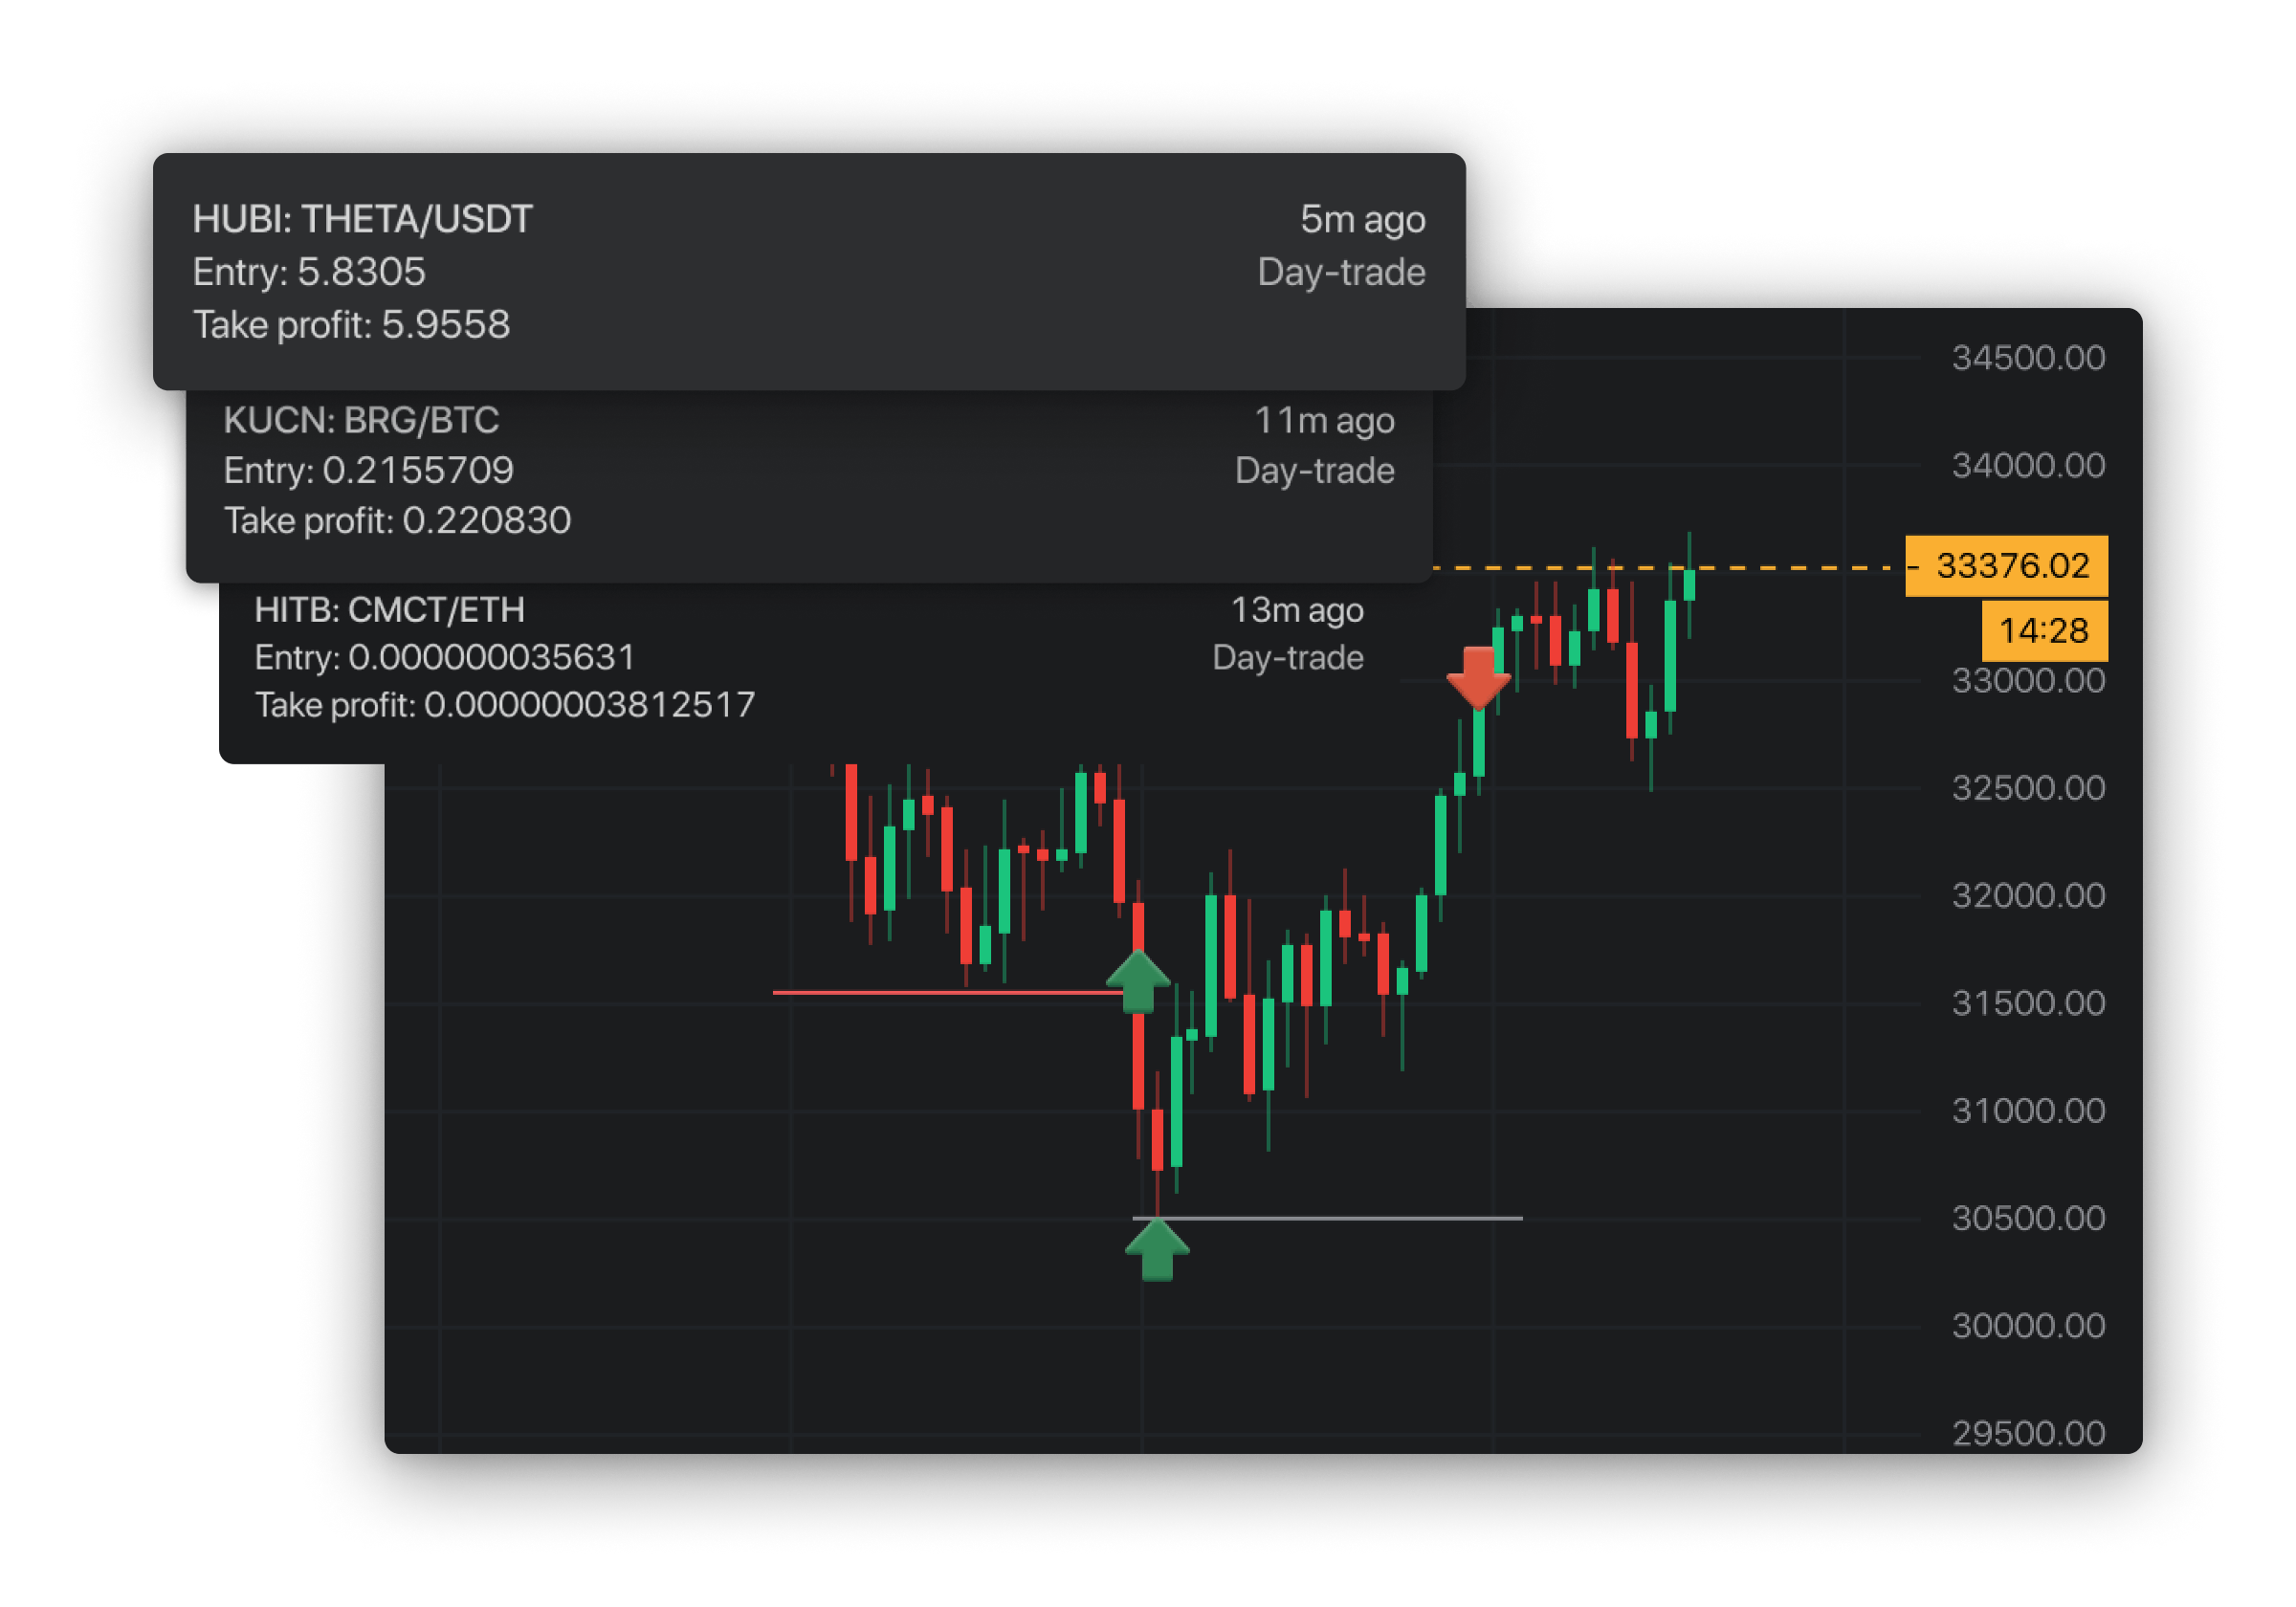Click the 32500.00 price axis label
This screenshot has height=1607, width=2296.
tap(2028, 788)
